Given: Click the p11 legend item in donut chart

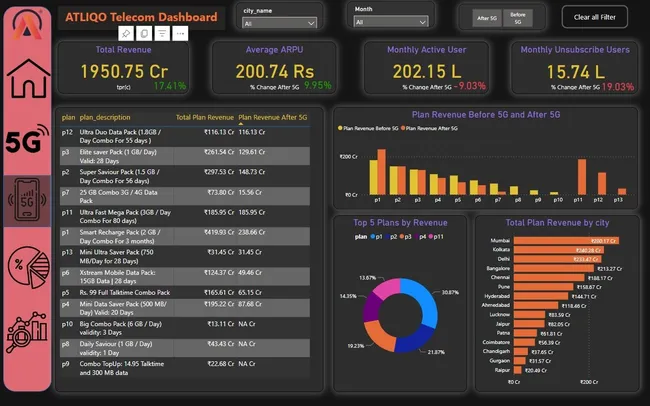Looking at the screenshot, I should click(x=436, y=236).
